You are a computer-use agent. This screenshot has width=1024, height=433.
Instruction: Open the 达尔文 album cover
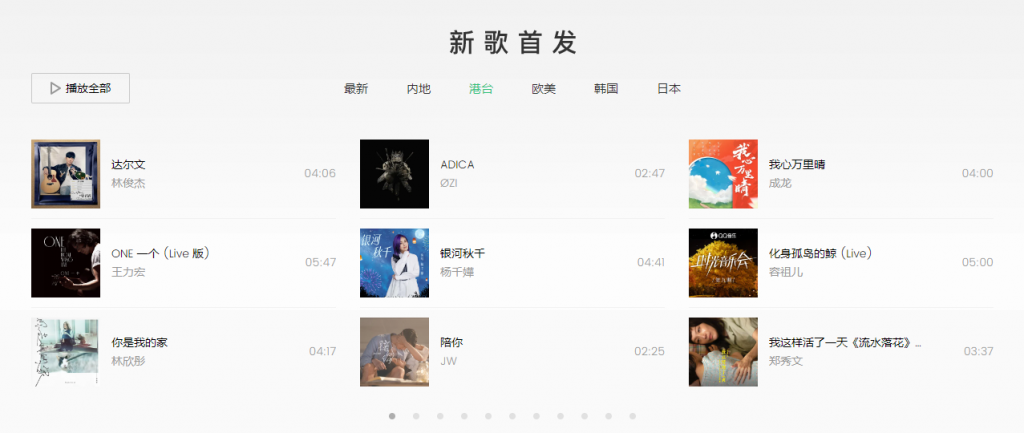(x=65, y=174)
